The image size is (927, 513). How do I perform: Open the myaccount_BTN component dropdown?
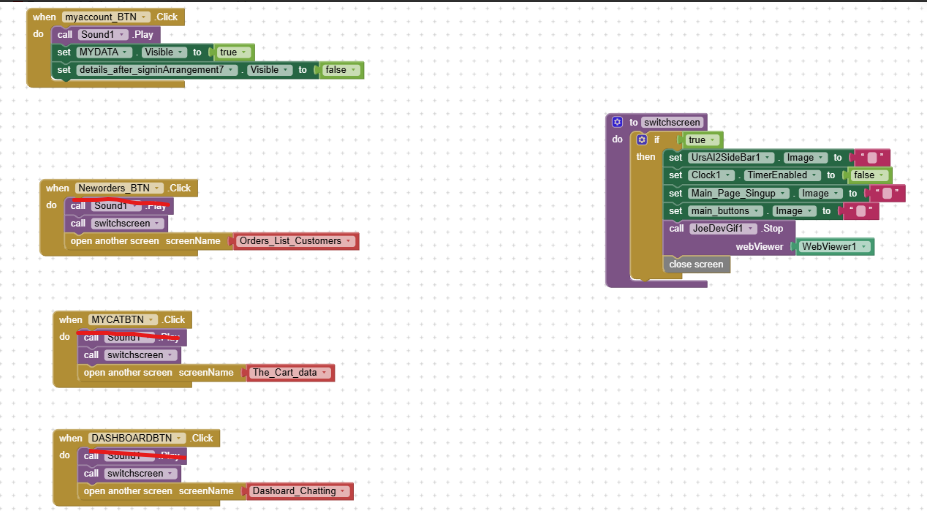click(146, 17)
